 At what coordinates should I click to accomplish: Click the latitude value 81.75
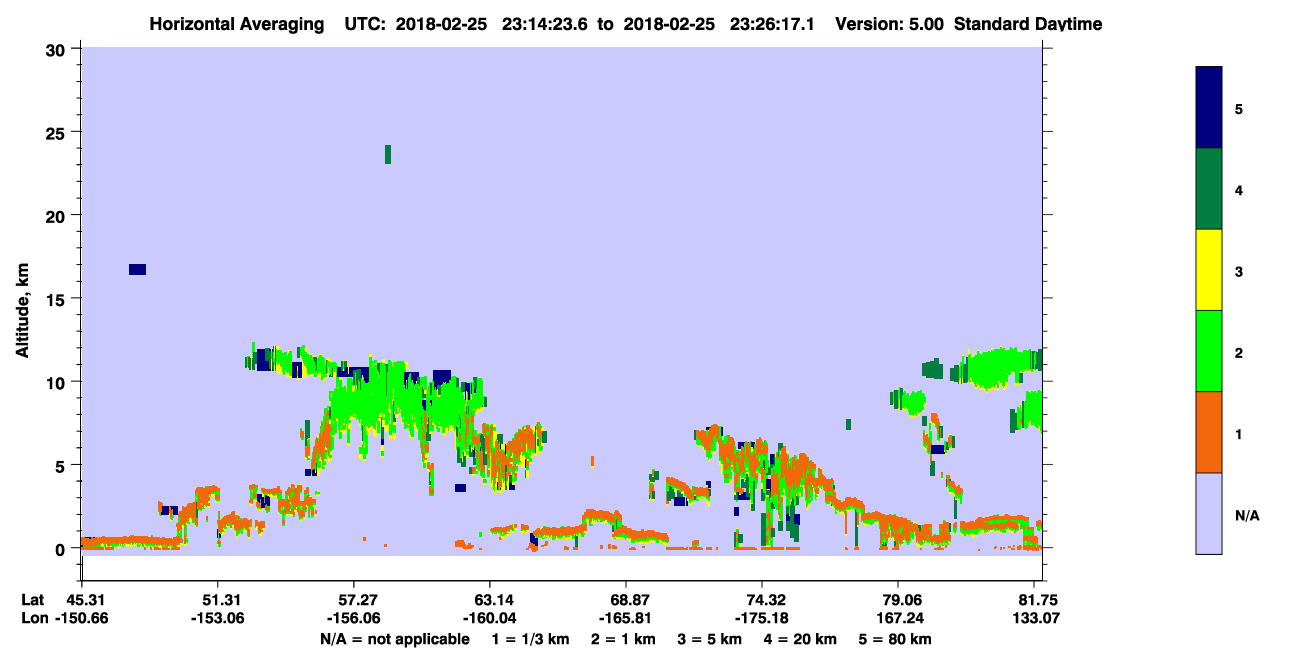[x=1040, y=600]
